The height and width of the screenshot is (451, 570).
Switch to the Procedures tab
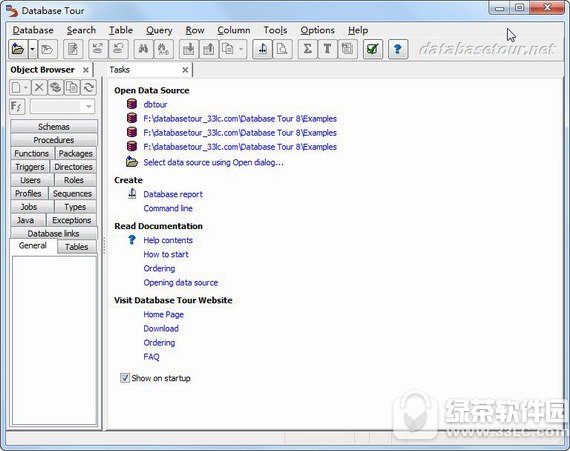point(54,140)
